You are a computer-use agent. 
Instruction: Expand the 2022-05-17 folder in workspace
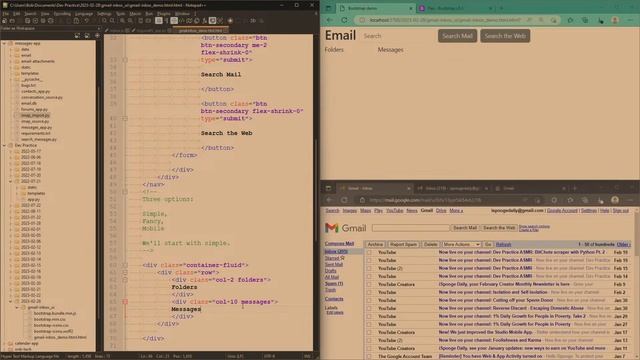pos(11,151)
